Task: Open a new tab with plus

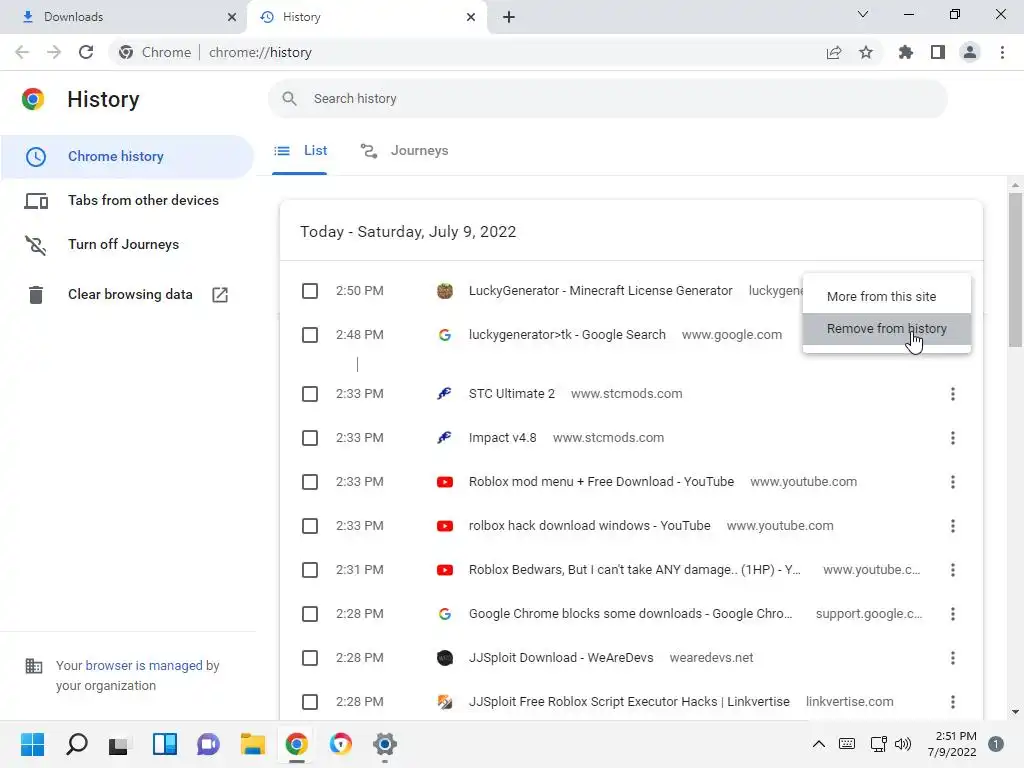Action: [509, 17]
